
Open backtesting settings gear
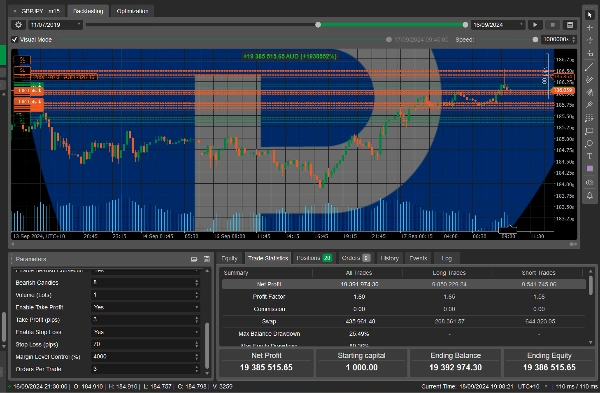(x=18, y=25)
